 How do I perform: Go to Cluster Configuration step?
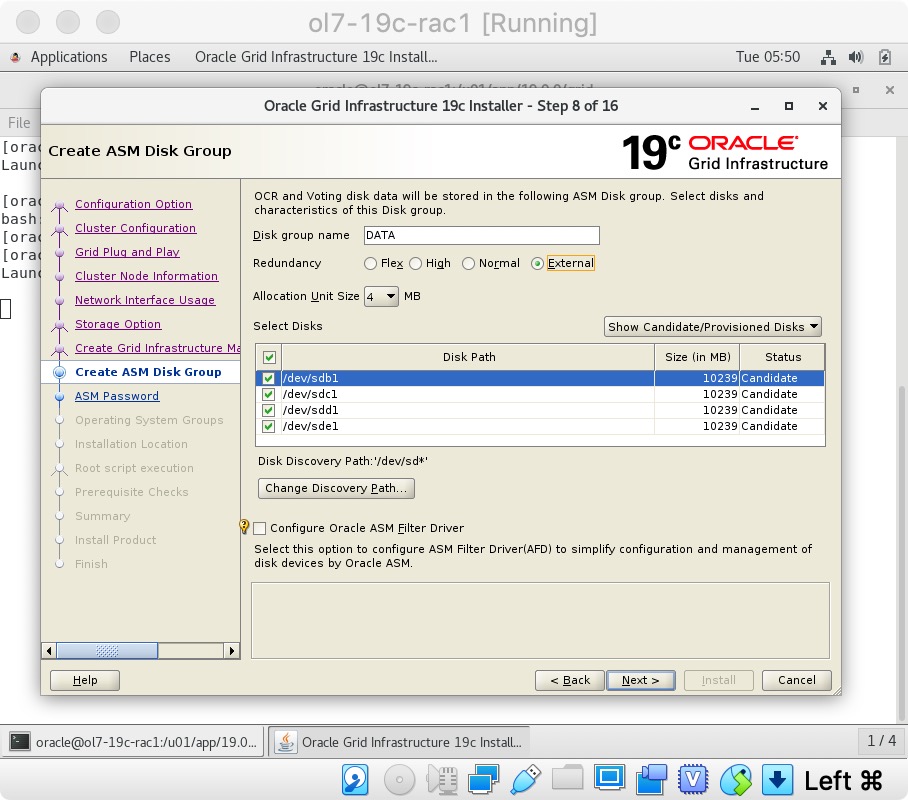(136, 228)
